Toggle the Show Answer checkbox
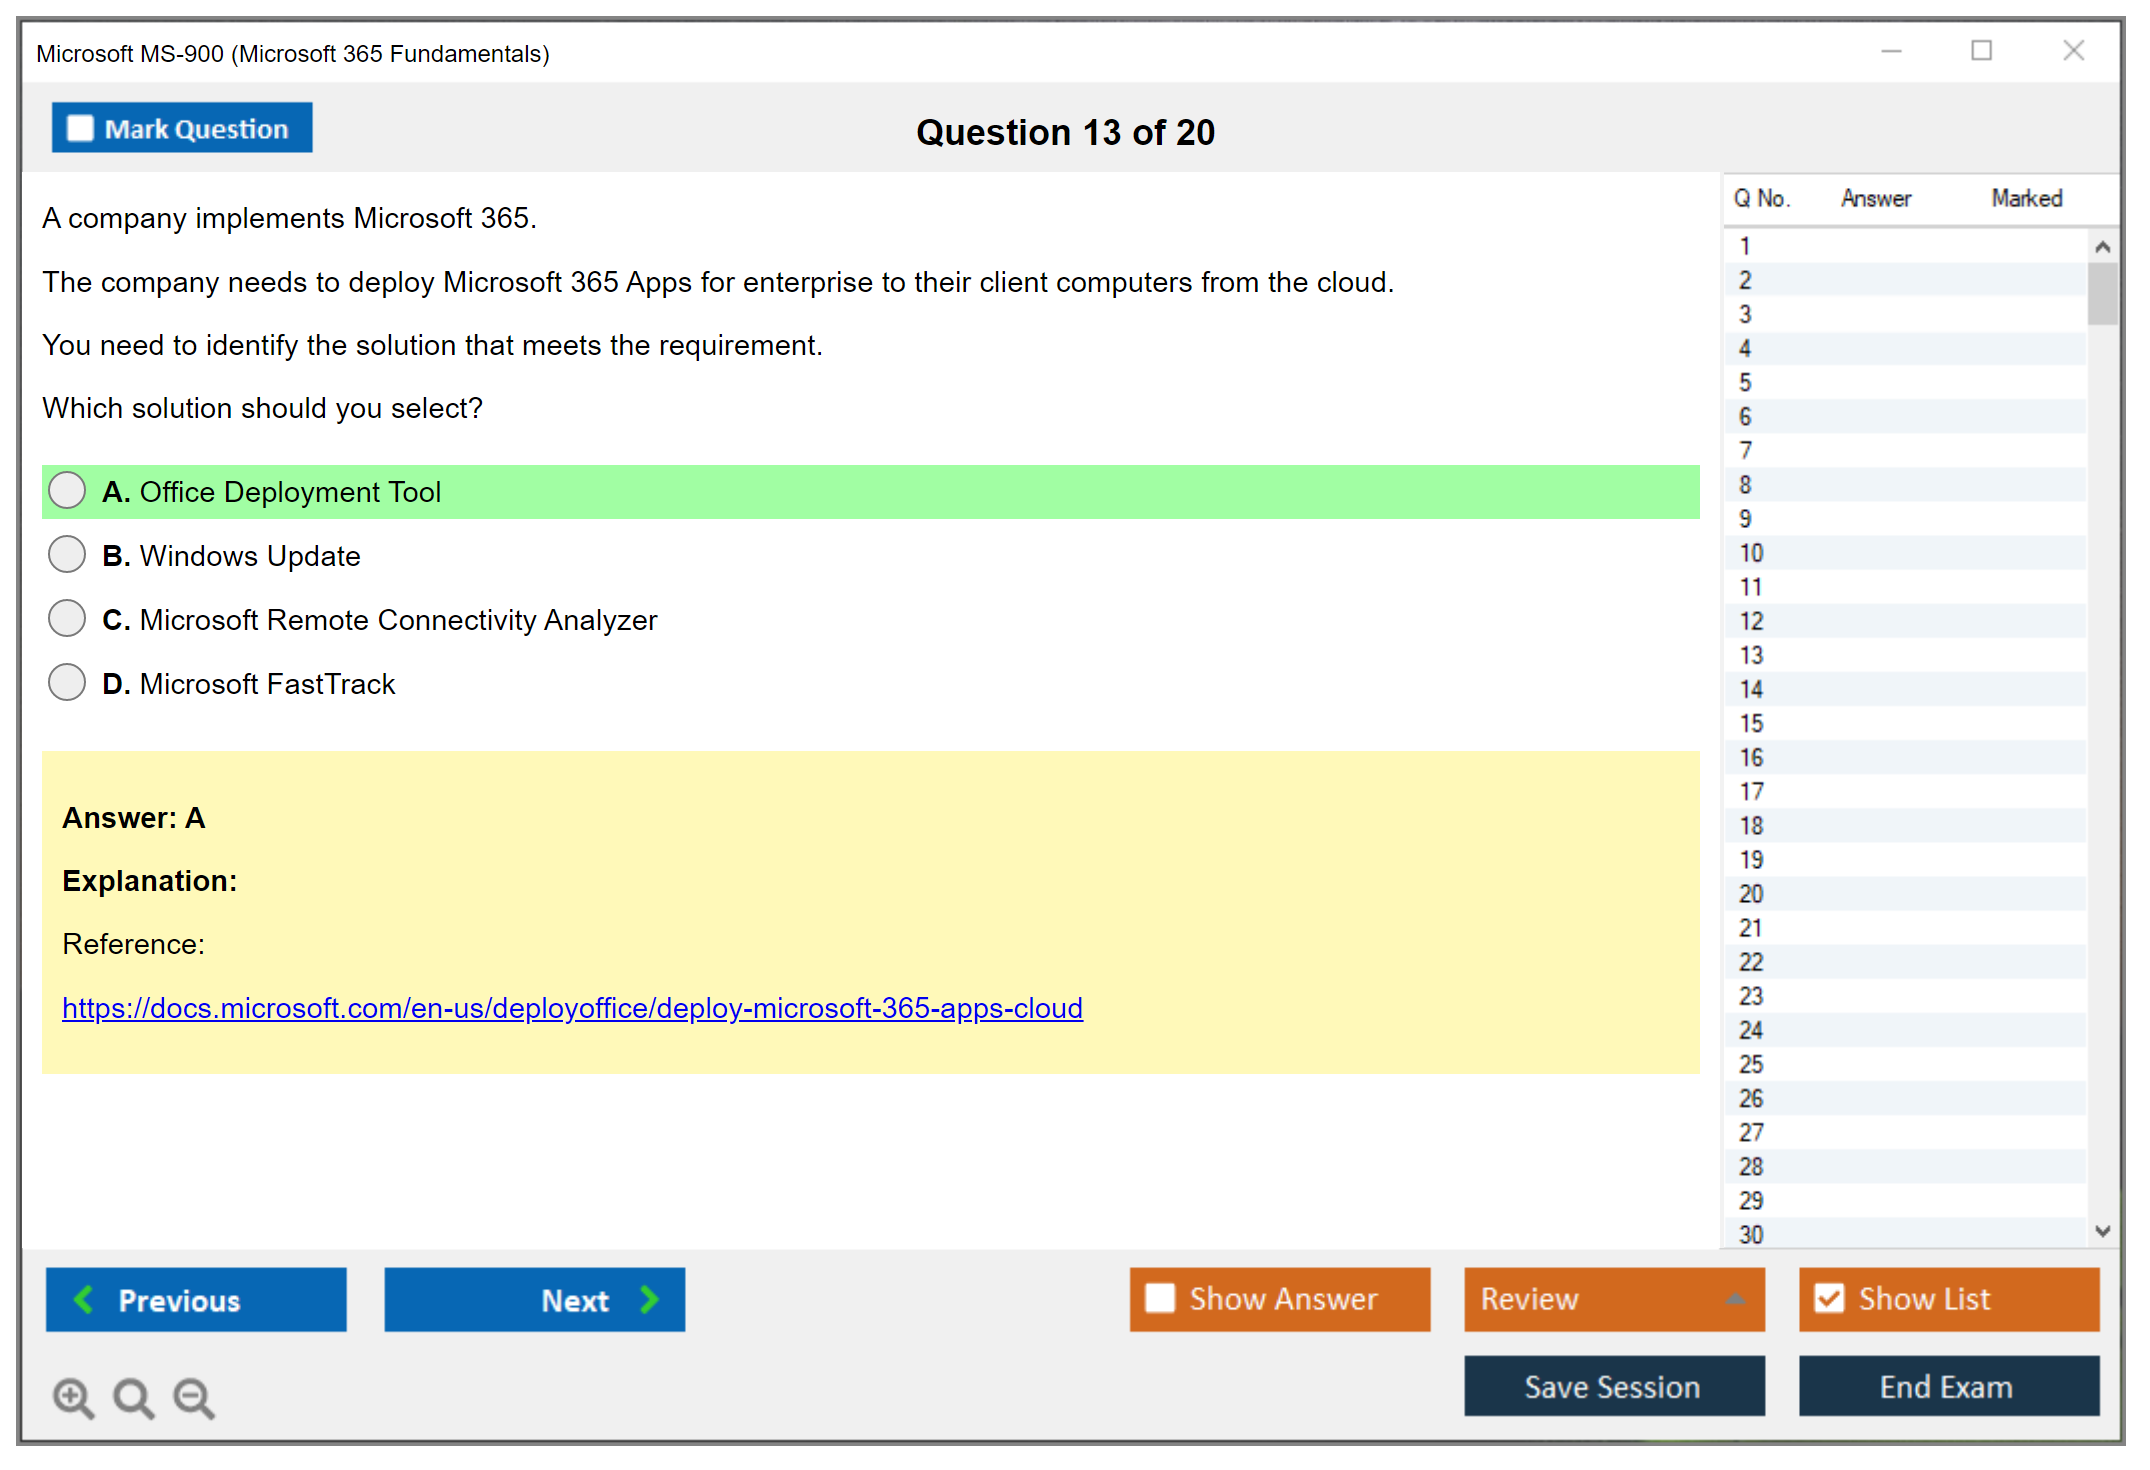This screenshot has height=1470, width=2150. pyautogui.click(x=1160, y=1298)
